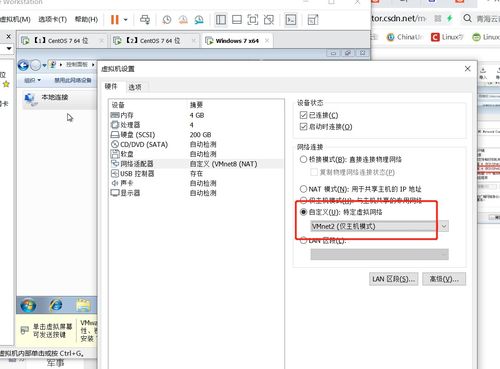Screen dimensions: 500x369
Task: Switch to the 选项 tab
Action: tap(135, 87)
